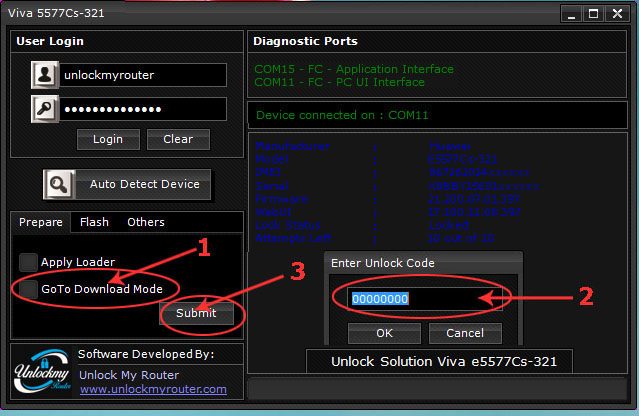Close the Viva 5577Cs-321 window
This screenshot has height=416, width=639.
click(617, 14)
